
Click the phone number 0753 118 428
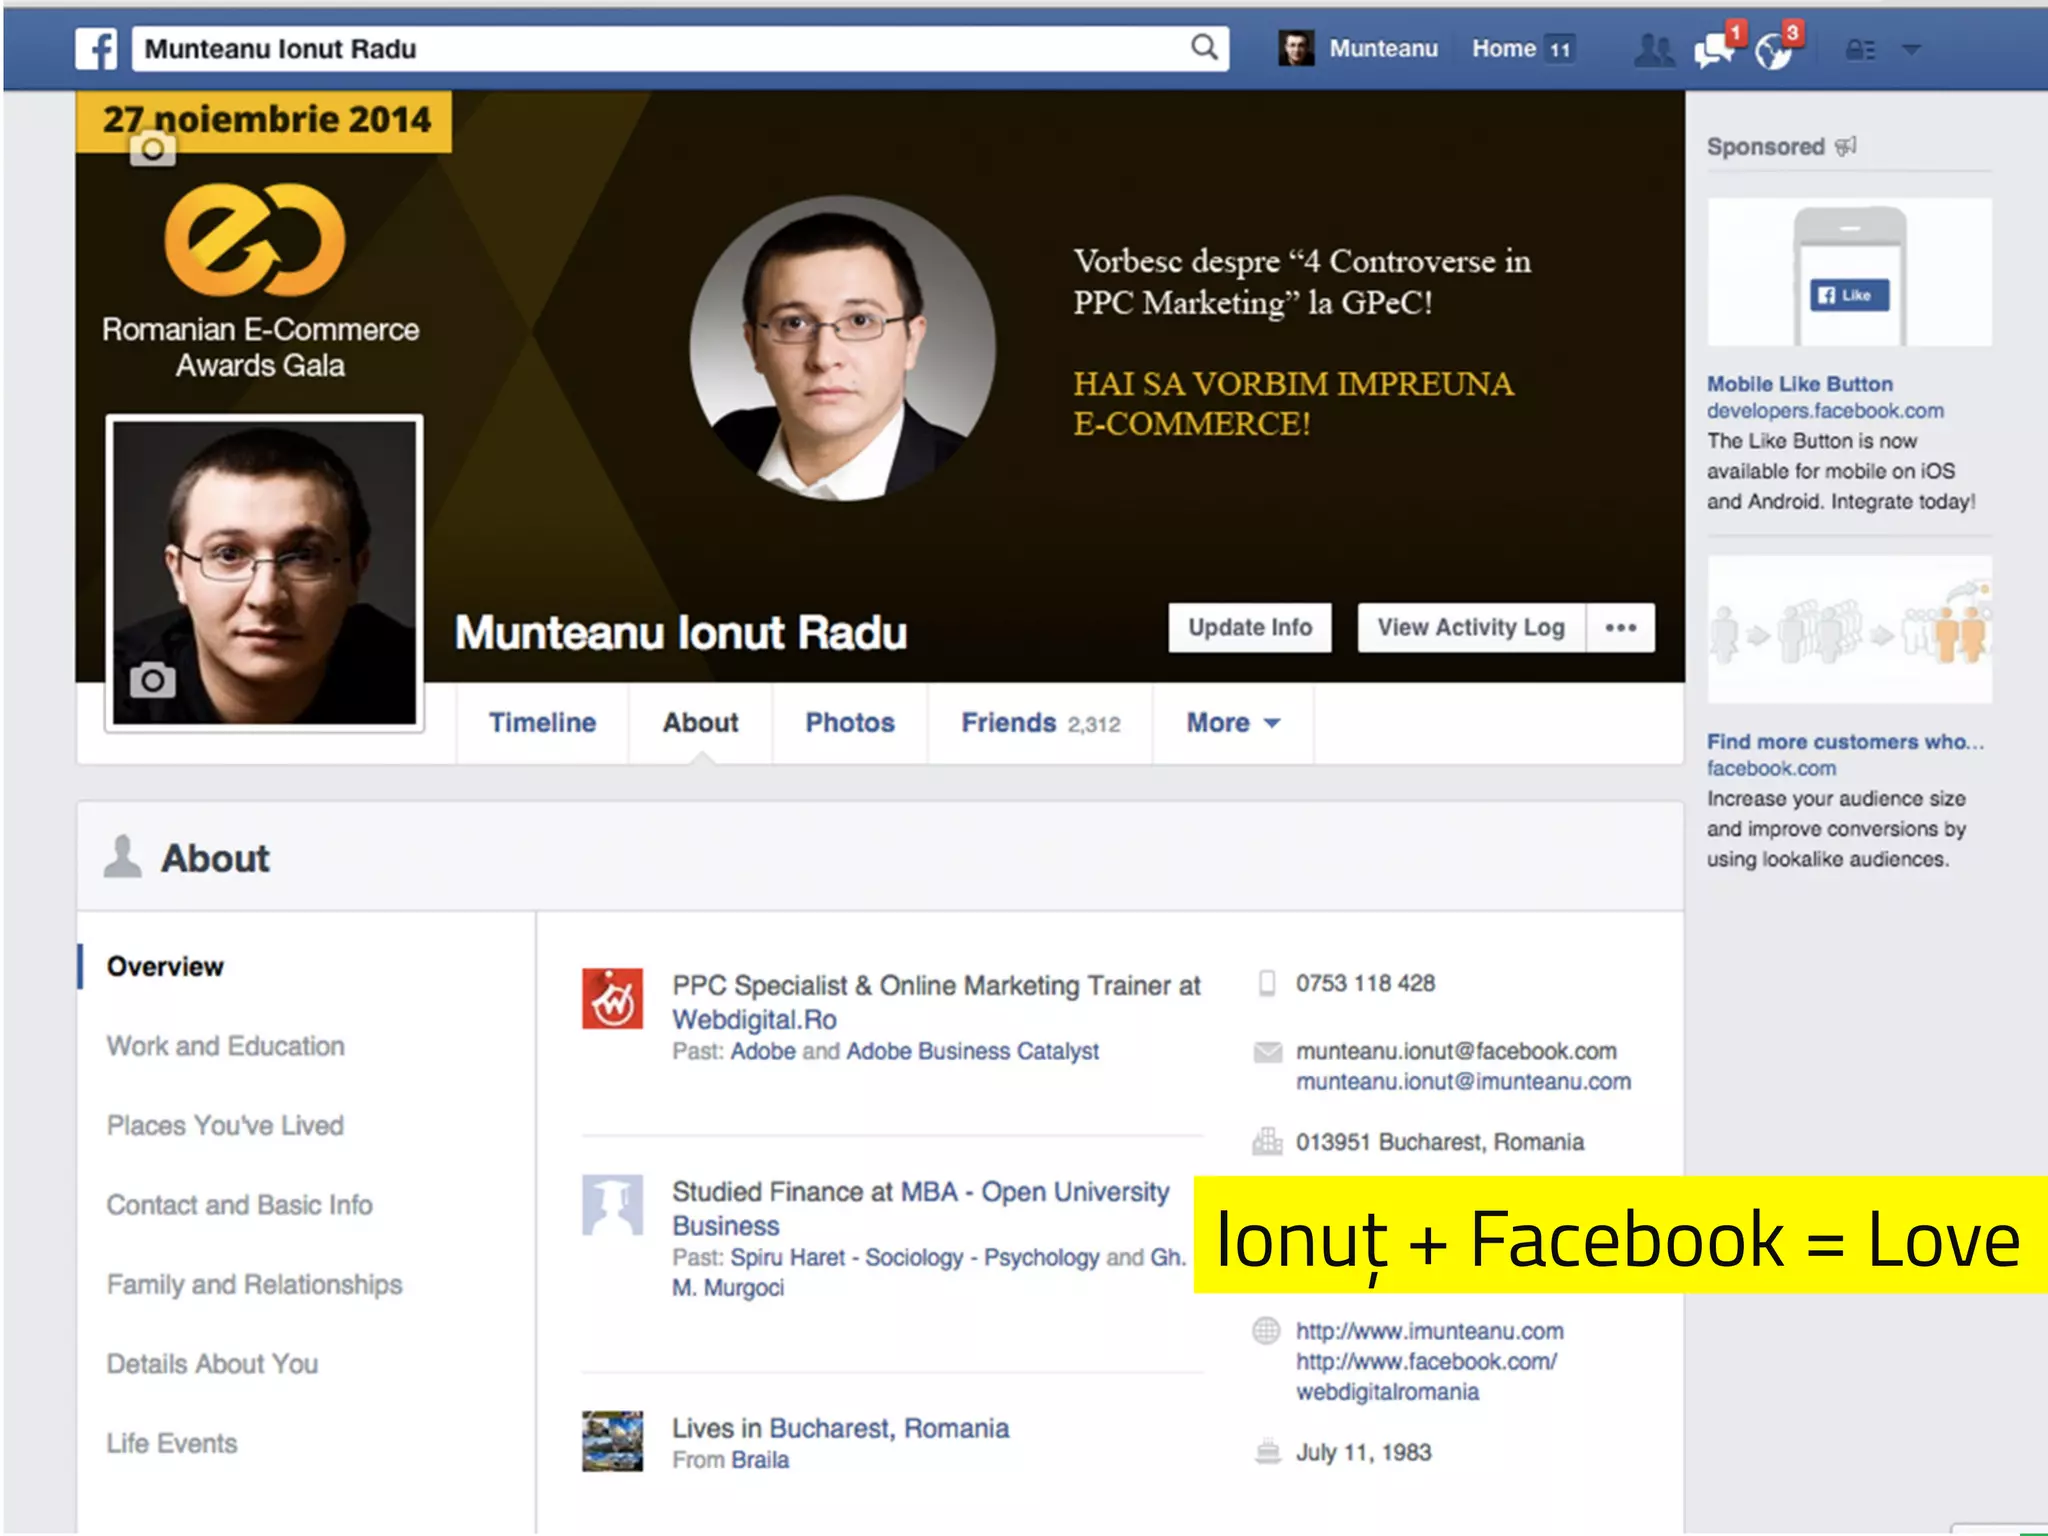pos(1365,983)
